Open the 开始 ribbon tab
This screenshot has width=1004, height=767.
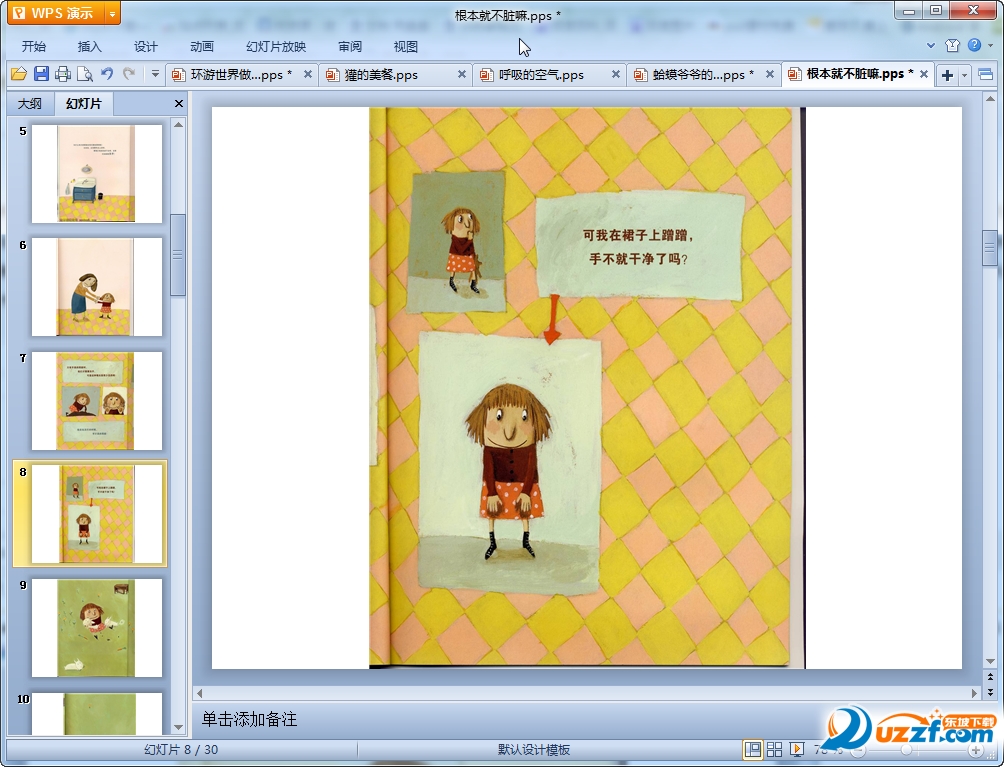[33, 47]
